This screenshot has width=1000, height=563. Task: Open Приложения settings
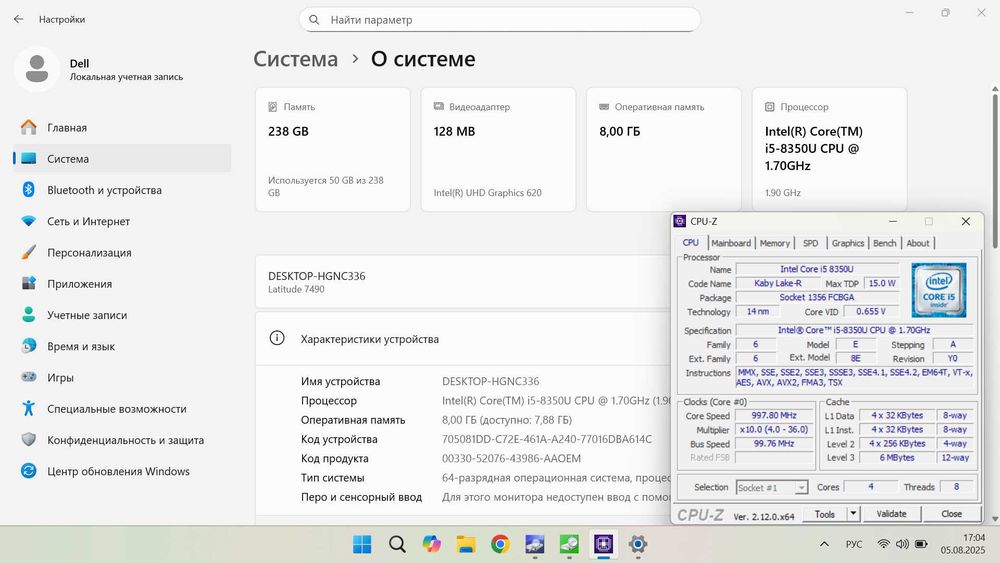(121, 284)
